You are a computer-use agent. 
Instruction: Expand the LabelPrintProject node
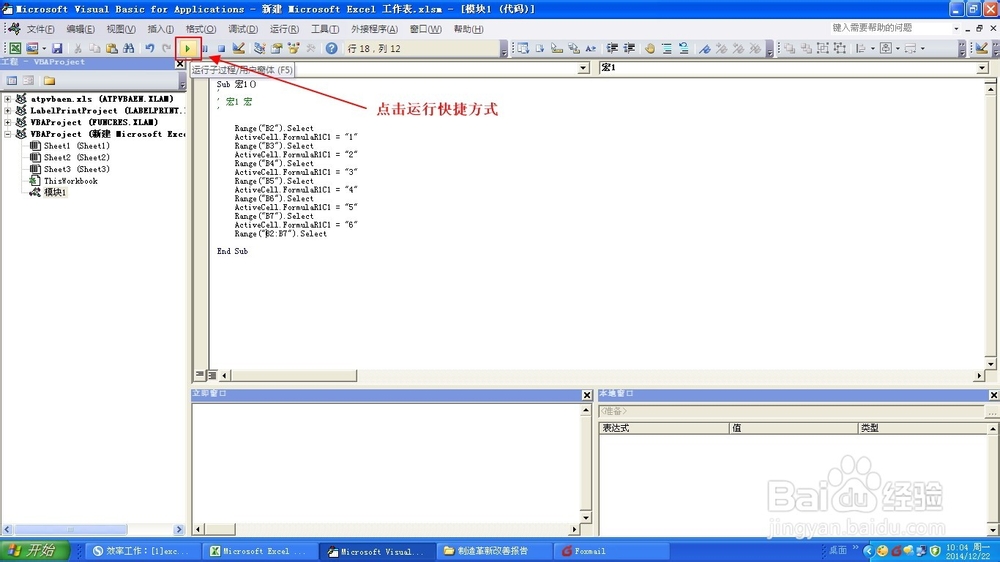(x=8, y=110)
